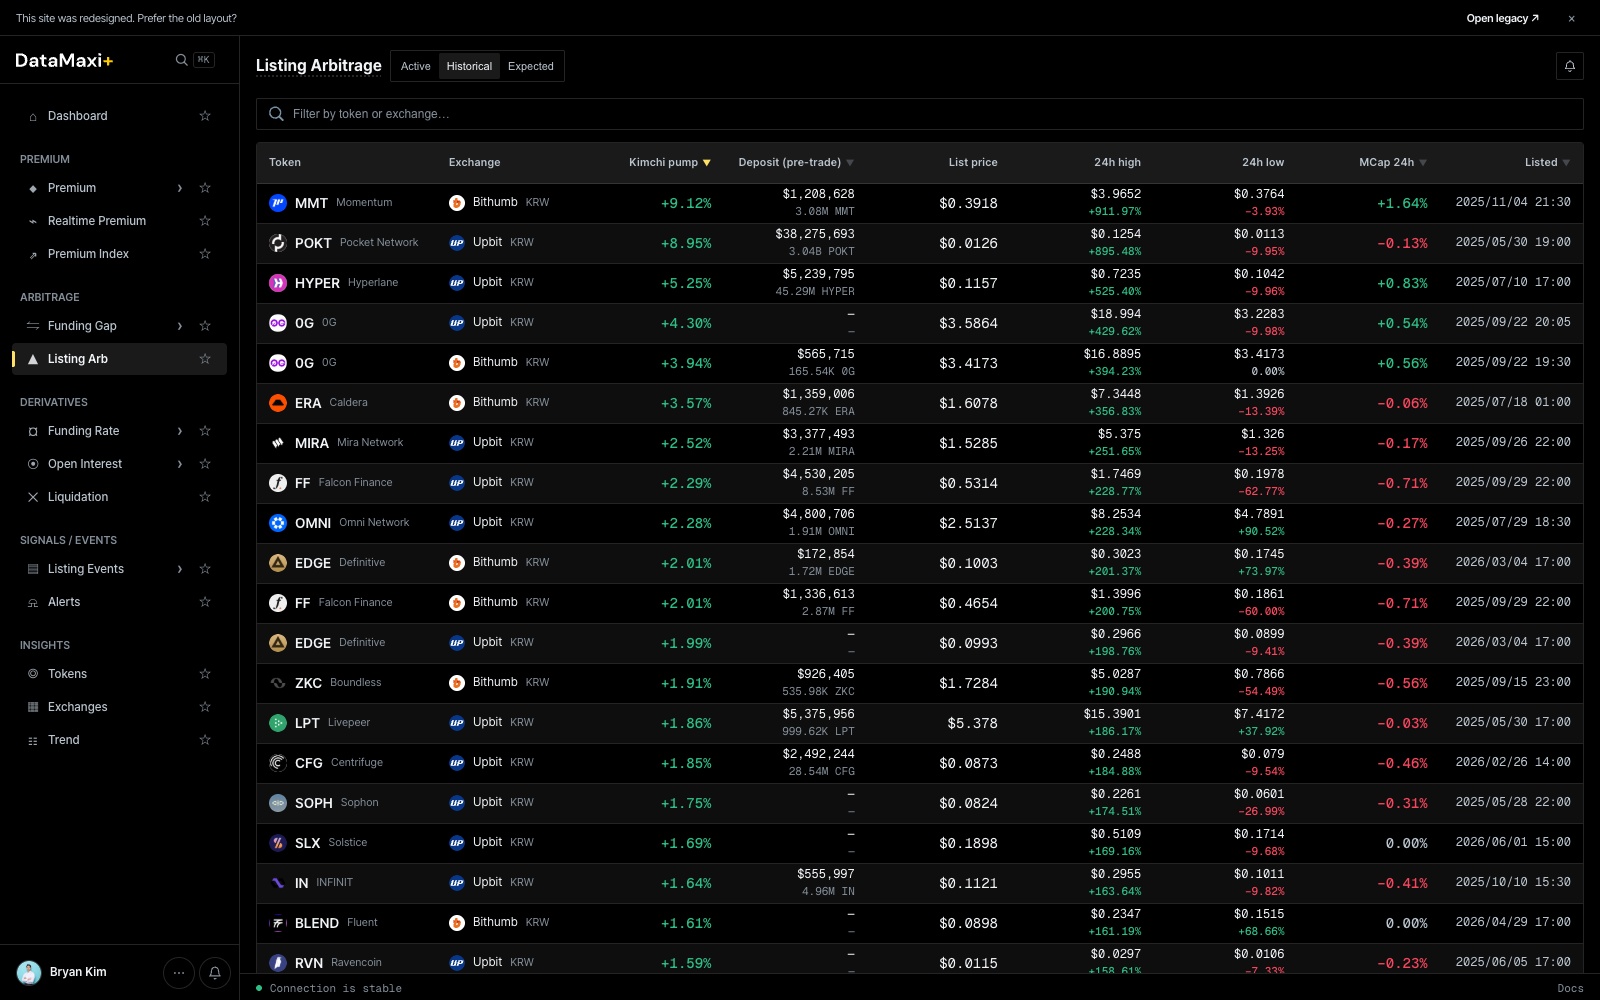
Task: Click the bell icon beside Bryan Kim
Action: coord(215,972)
